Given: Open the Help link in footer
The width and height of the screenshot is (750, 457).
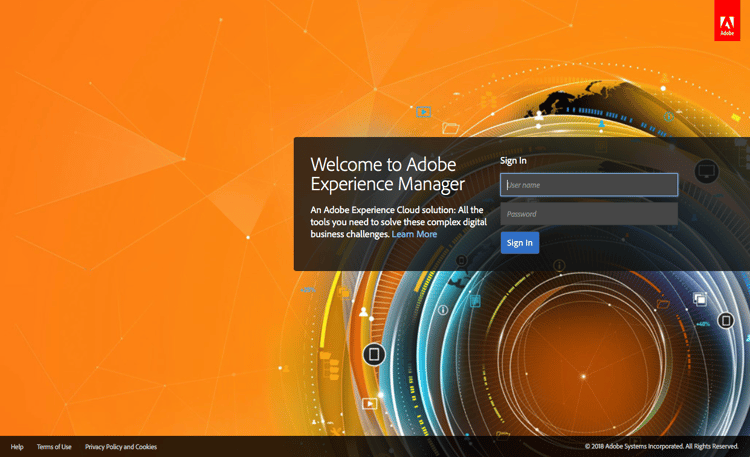Looking at the screenshot, I should (17, 447).
